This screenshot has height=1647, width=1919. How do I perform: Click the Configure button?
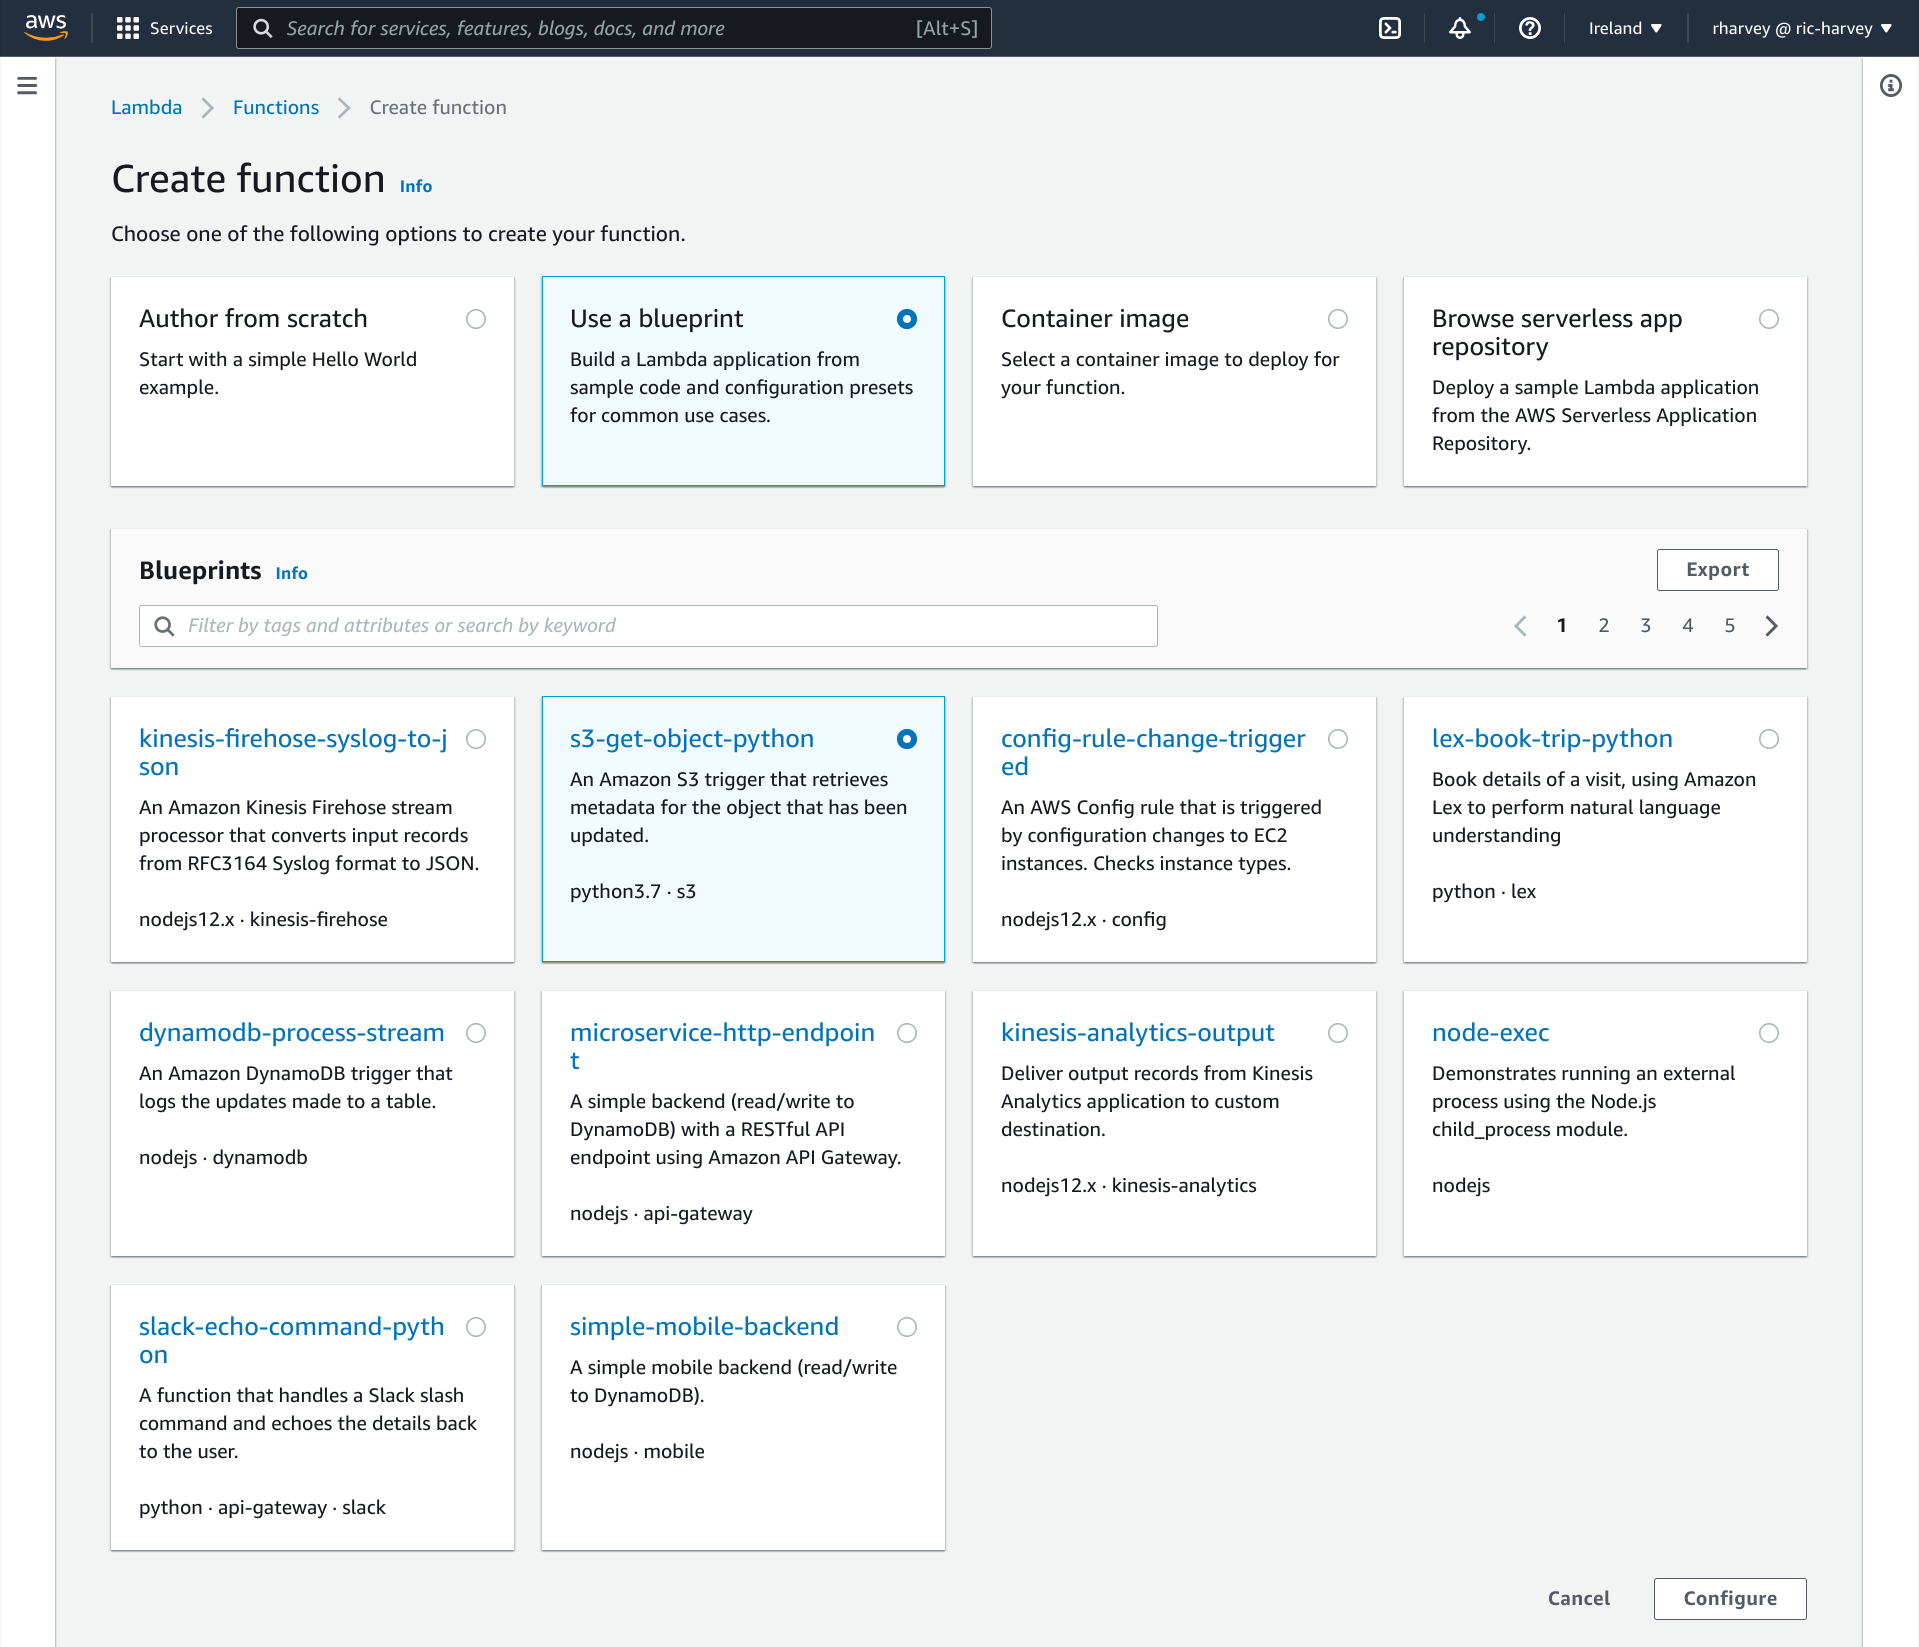1730,1598
